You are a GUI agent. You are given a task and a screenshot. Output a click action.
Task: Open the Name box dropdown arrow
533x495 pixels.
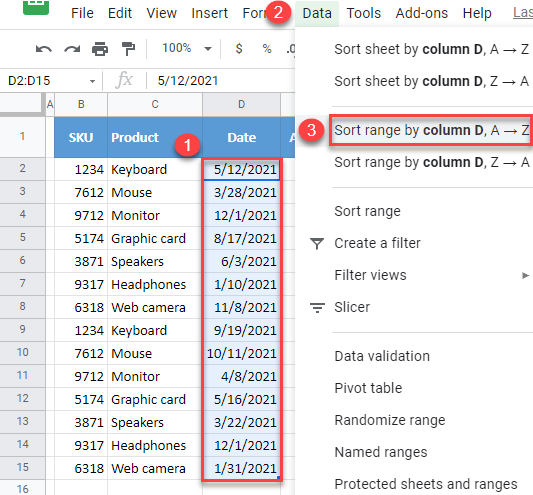pyautogui.click(x=92, y=81)
